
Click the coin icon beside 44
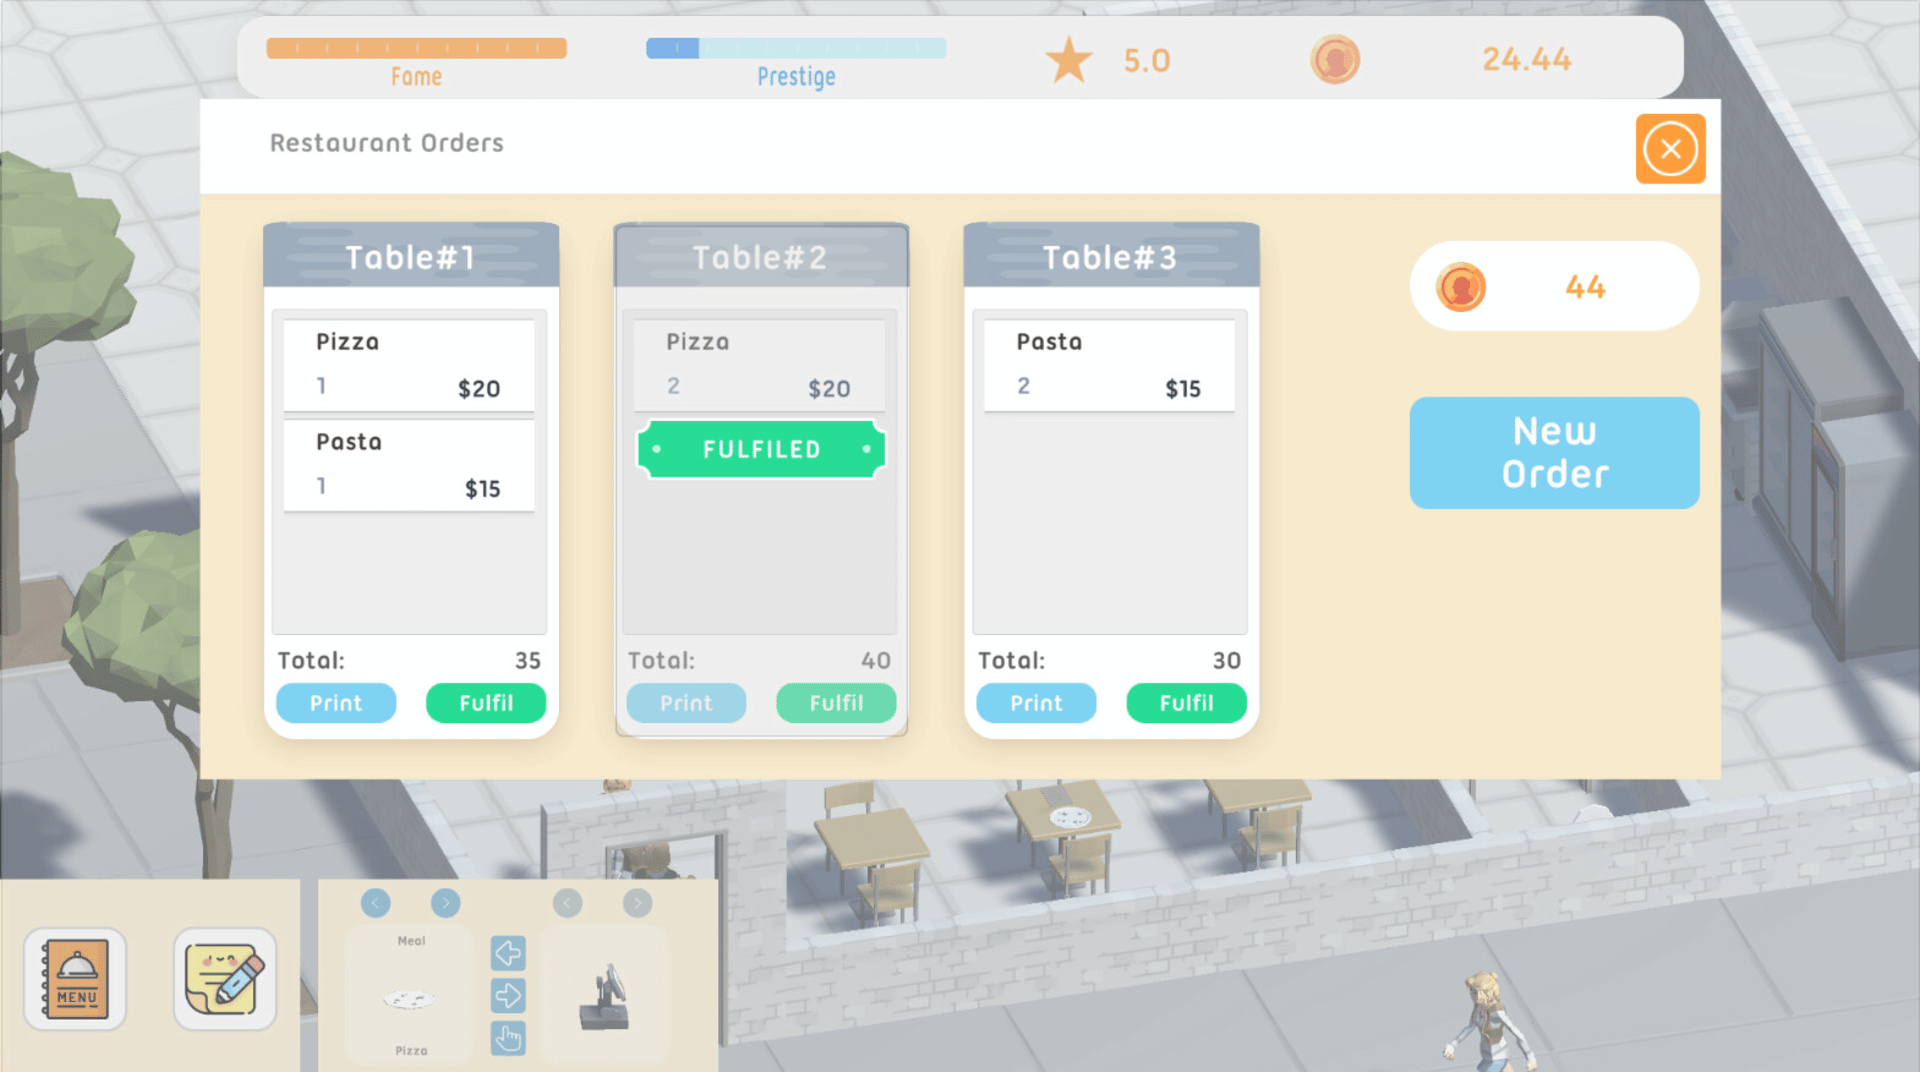pyautogui.click(x=1460, y=288)
